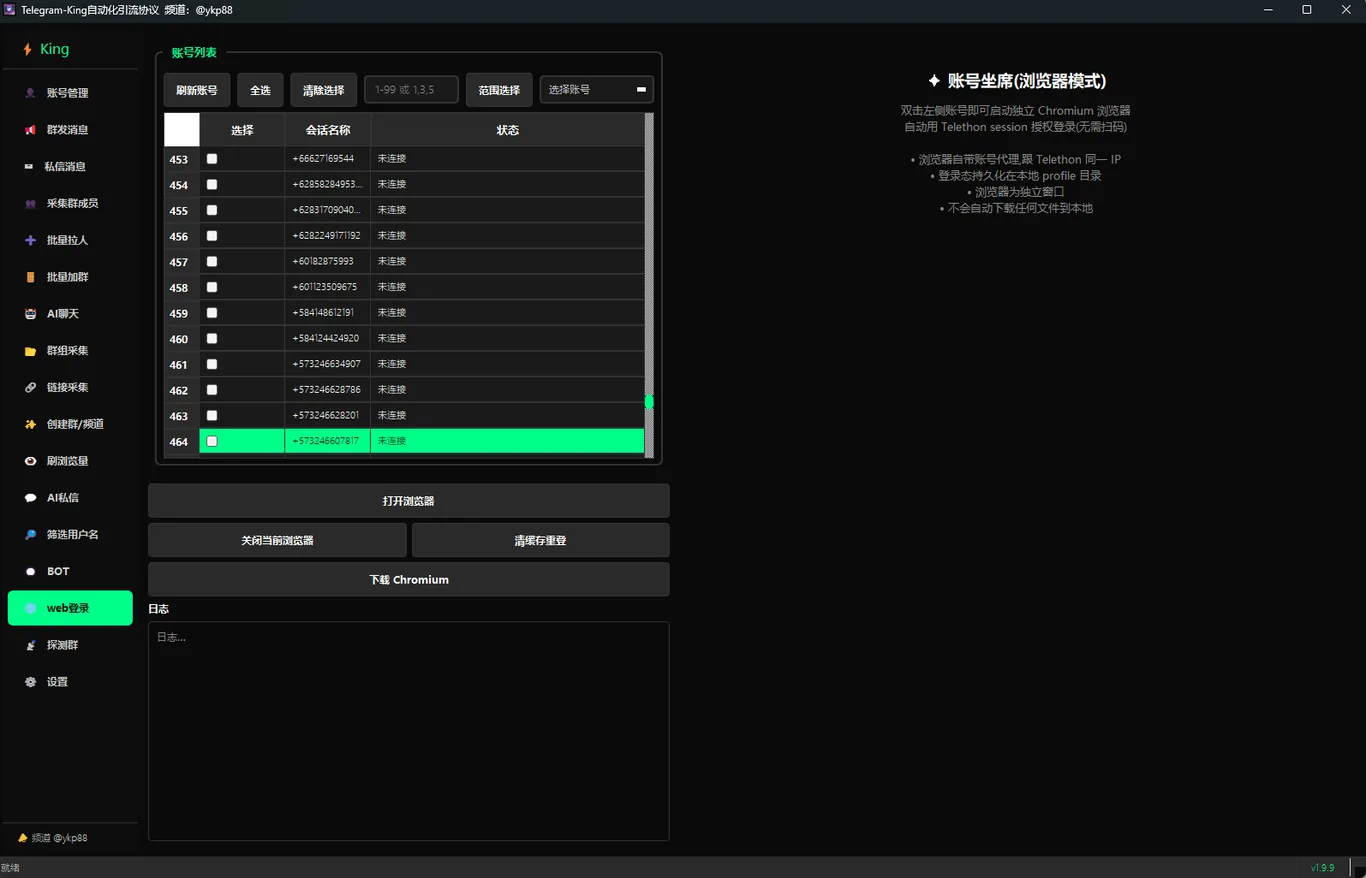Image resolution: width=1366 pixels, height=878 pixels.
Task: Click the 关闭当前浏览器 button
Action: pyautogui.click(x=277, y=540)
